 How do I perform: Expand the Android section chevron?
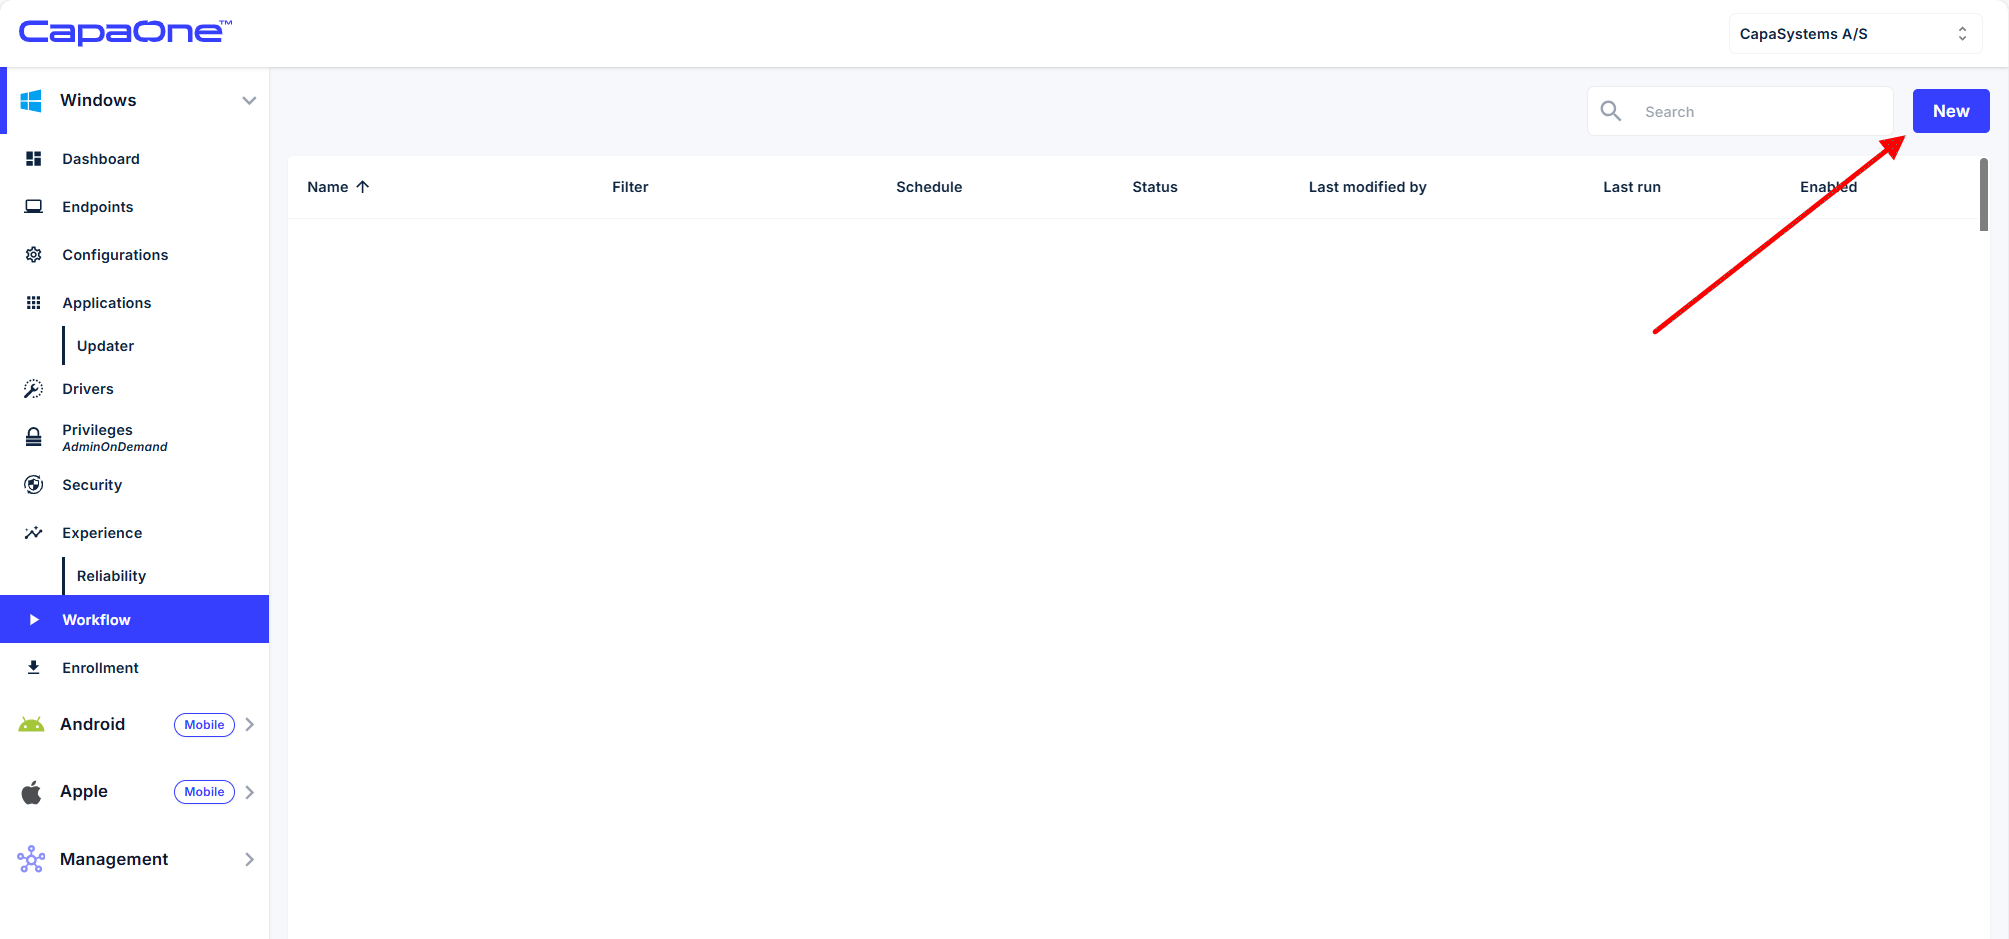tap(249, 724)
